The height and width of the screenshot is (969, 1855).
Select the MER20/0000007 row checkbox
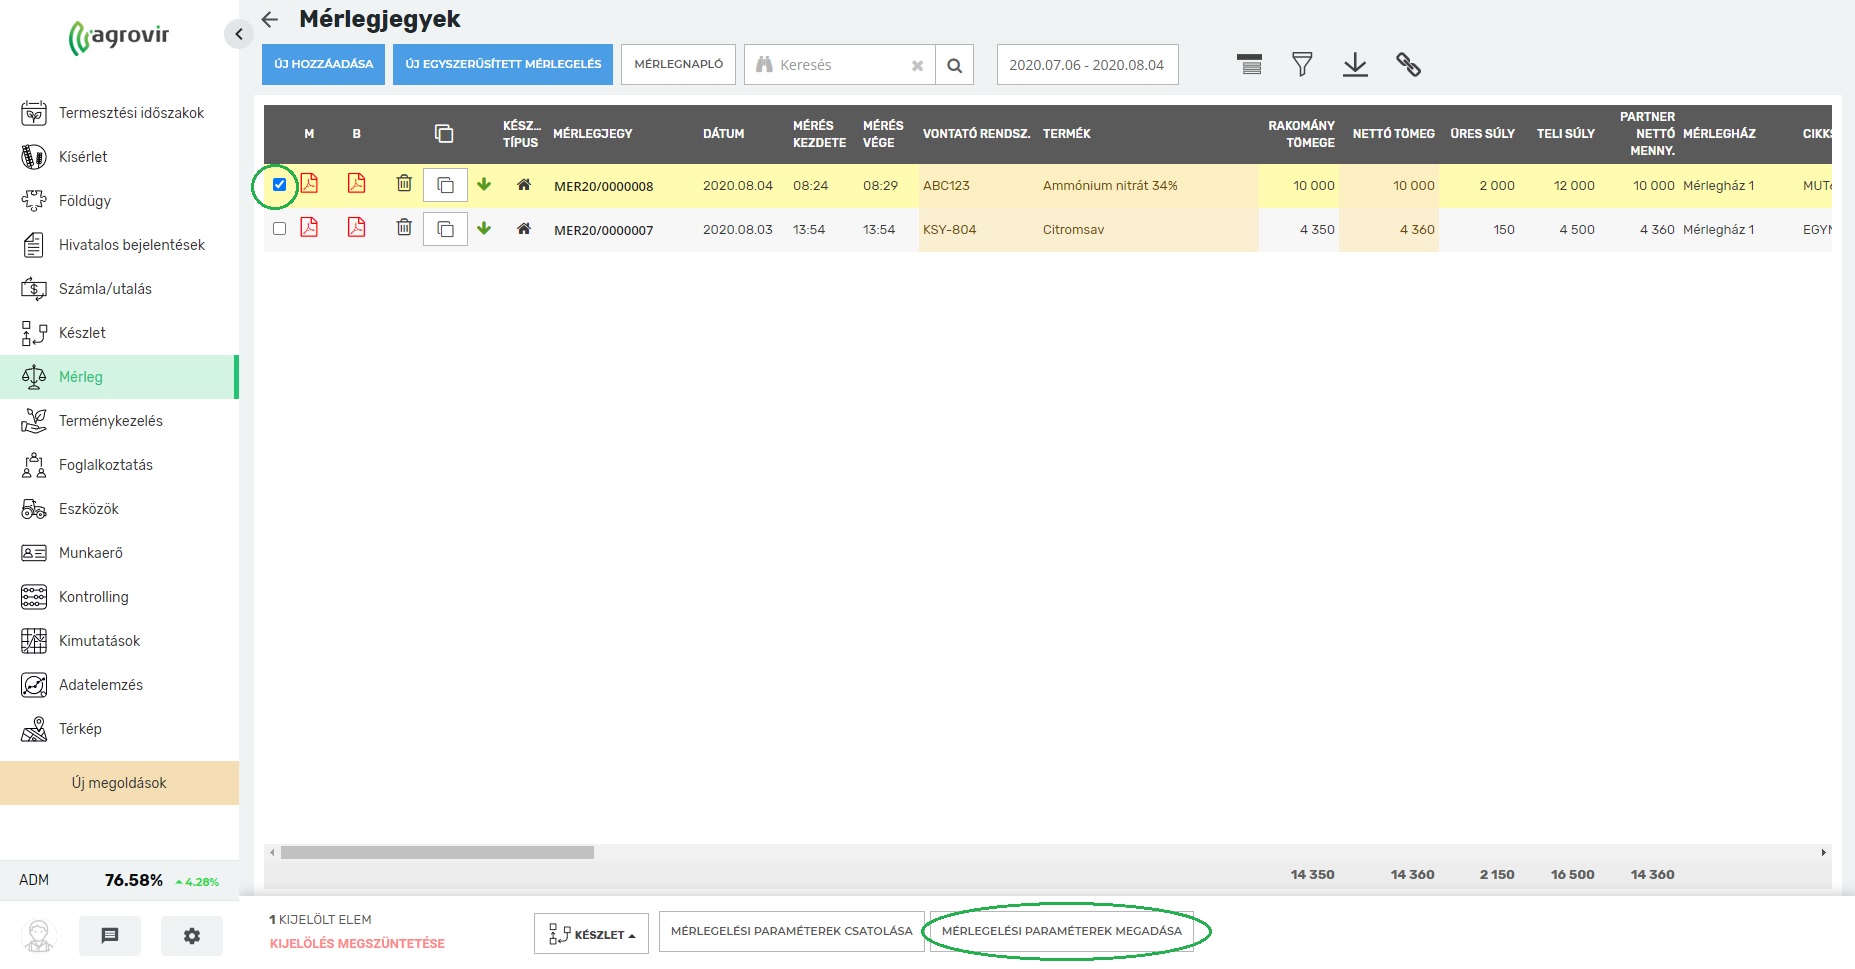point(280,229)
